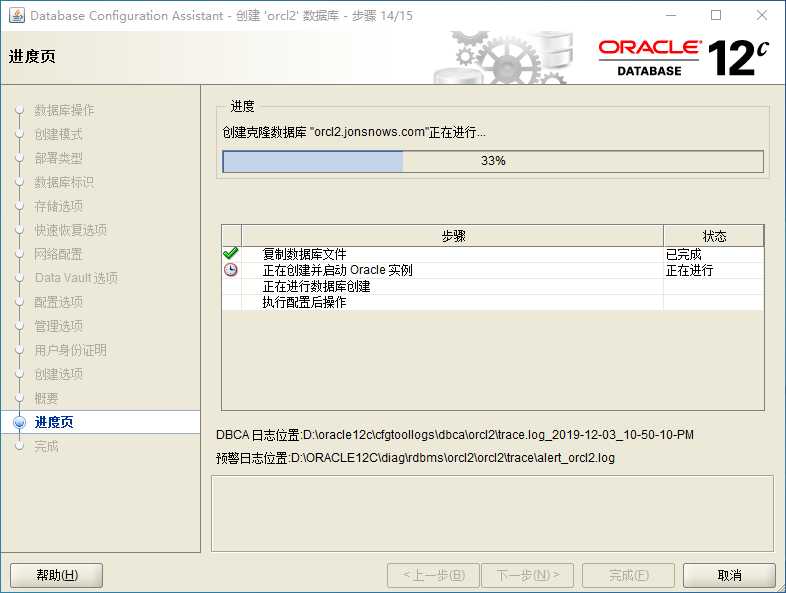This screenshot has width=786, height=593.
Task: Click the 步骤 column header
Action: [453, 236]
